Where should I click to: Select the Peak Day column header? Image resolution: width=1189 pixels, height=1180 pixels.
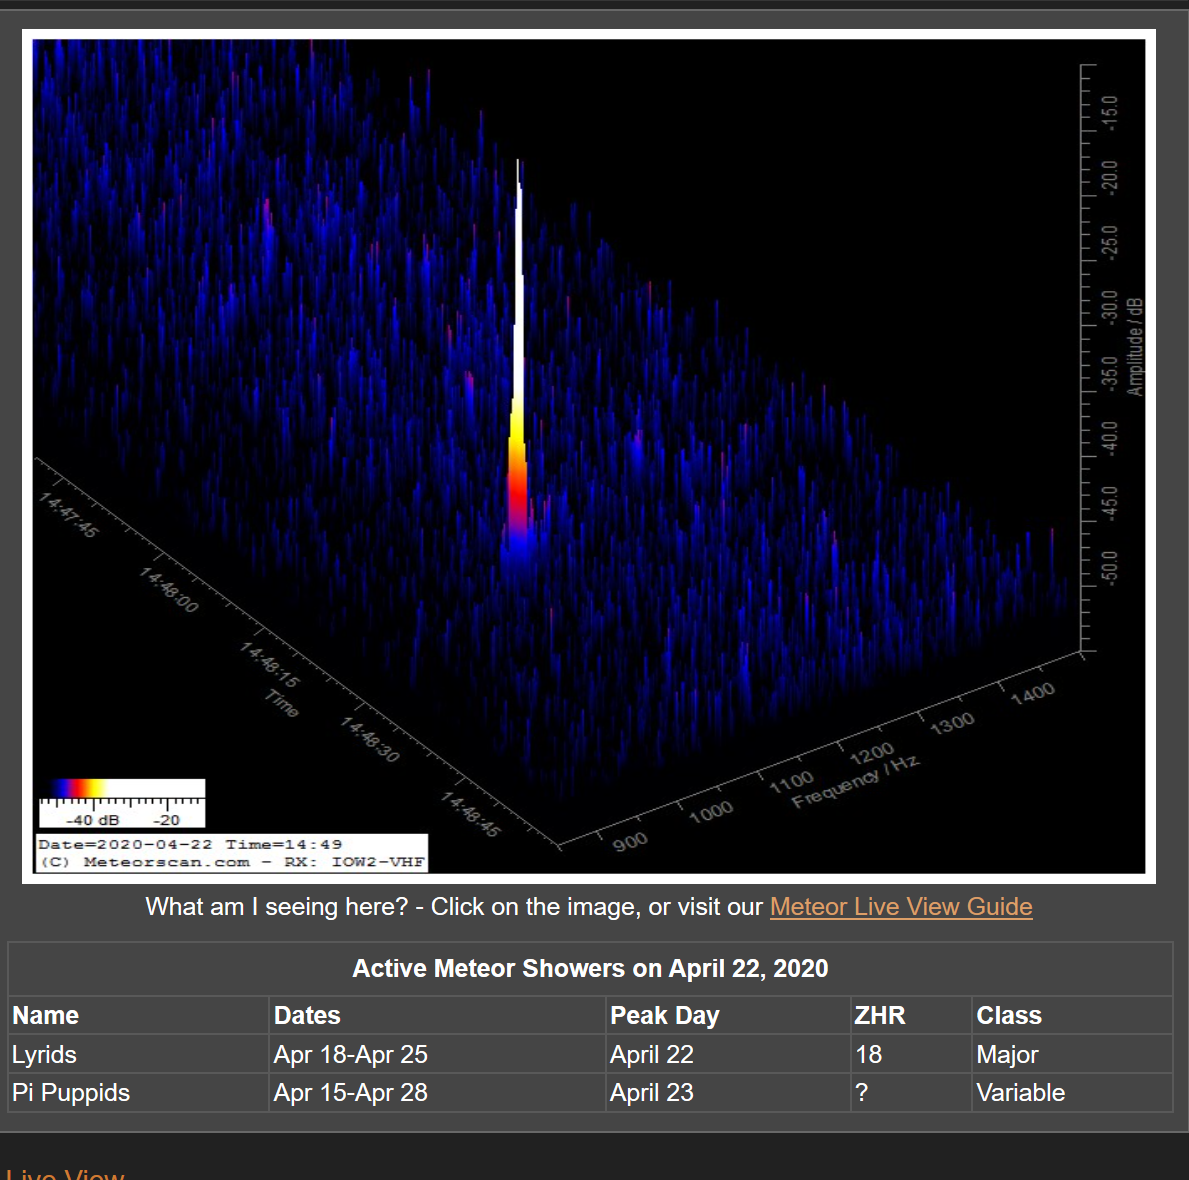(x=665, y=1015)
